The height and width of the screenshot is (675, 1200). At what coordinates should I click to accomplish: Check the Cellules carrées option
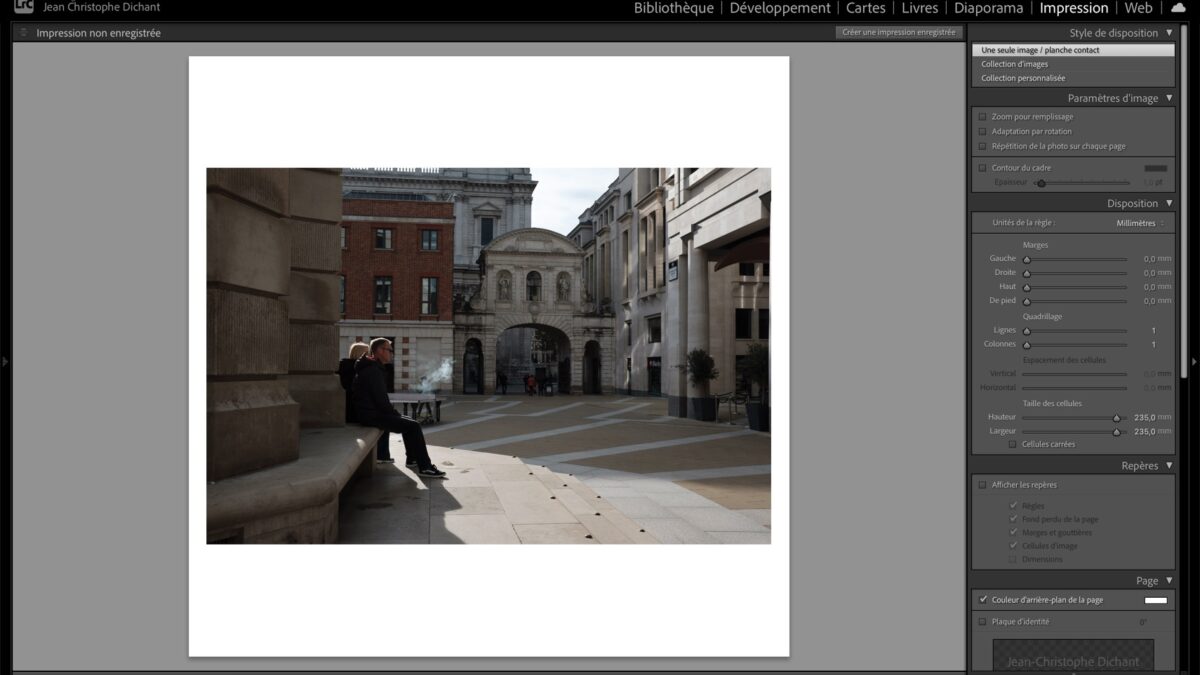(x=1012, y=444)
